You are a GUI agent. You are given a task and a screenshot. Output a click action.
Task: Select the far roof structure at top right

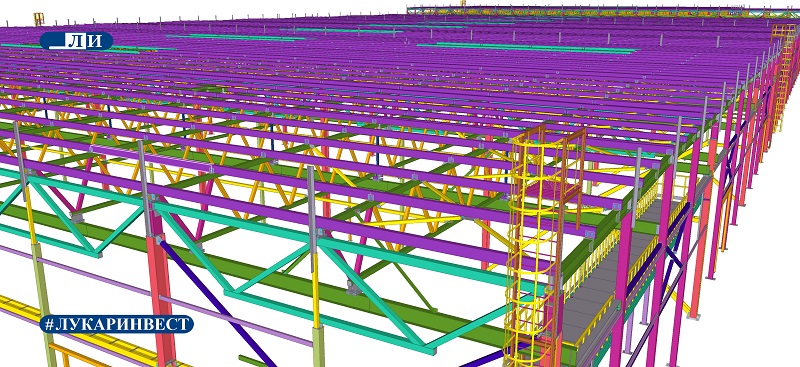(602, 11)
